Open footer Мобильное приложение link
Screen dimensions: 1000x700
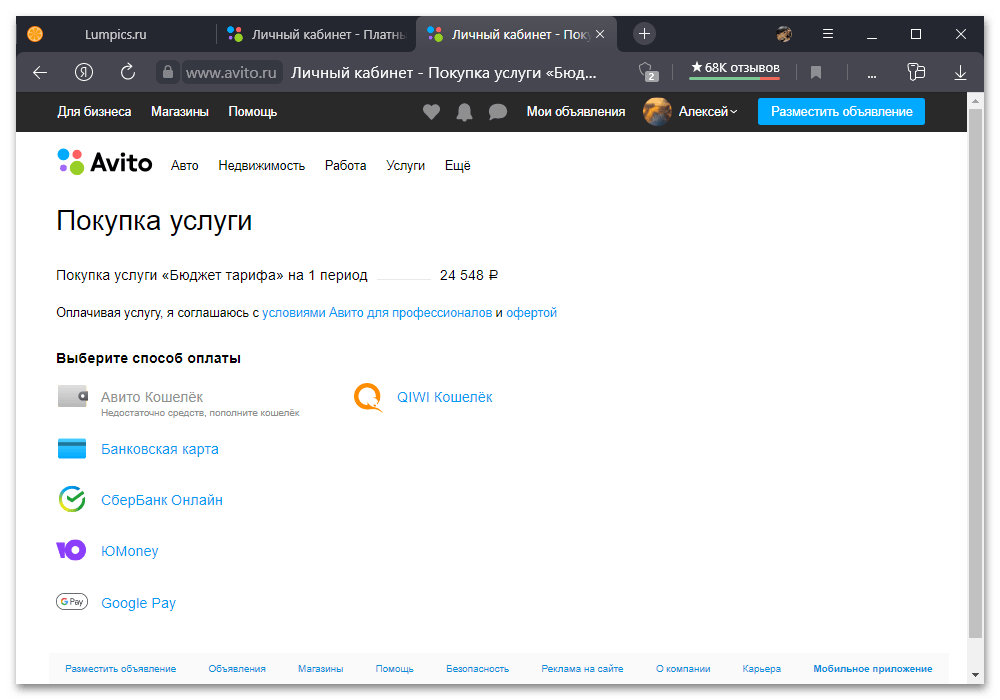pos(872,669)
